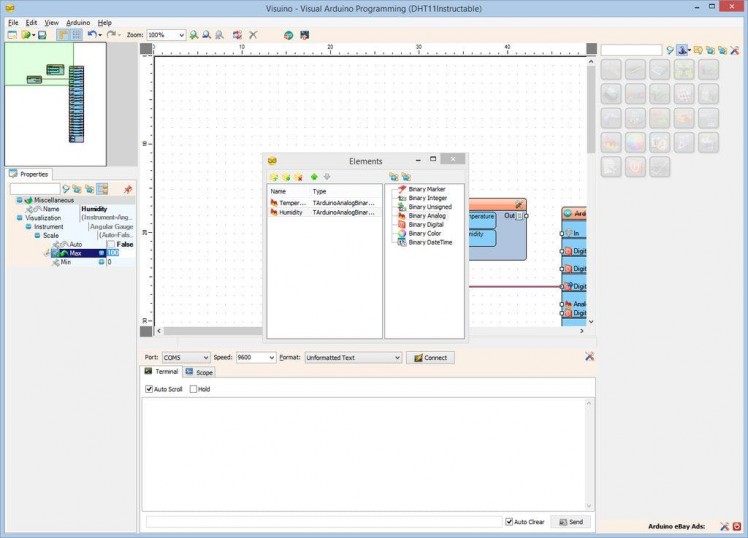
Task: Collapse the Visualization property group
Action: [x=18, y=217]
